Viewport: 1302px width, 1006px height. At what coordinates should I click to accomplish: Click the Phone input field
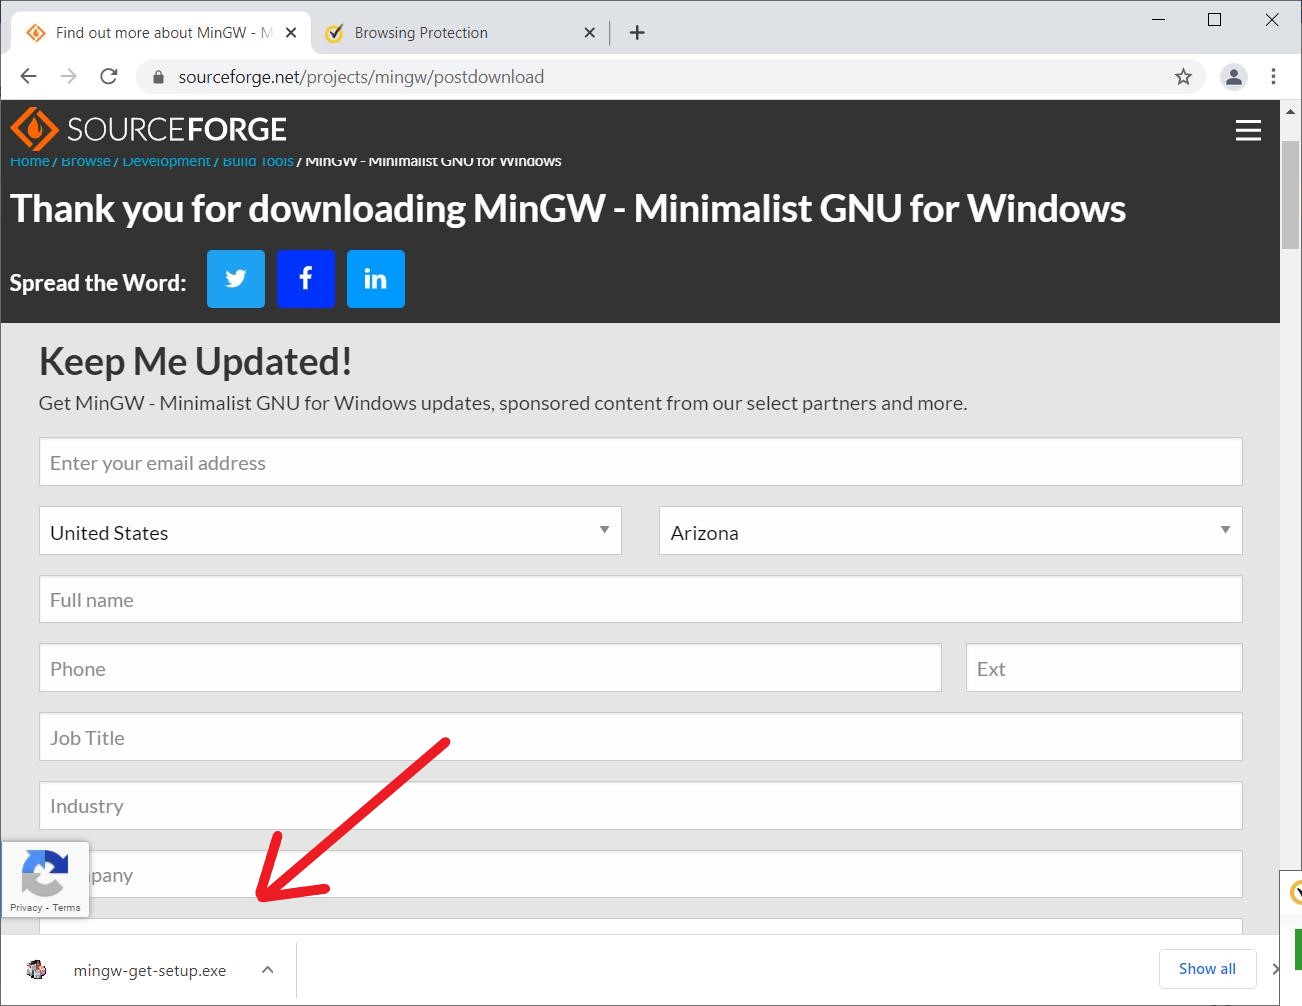click(490, 668)
